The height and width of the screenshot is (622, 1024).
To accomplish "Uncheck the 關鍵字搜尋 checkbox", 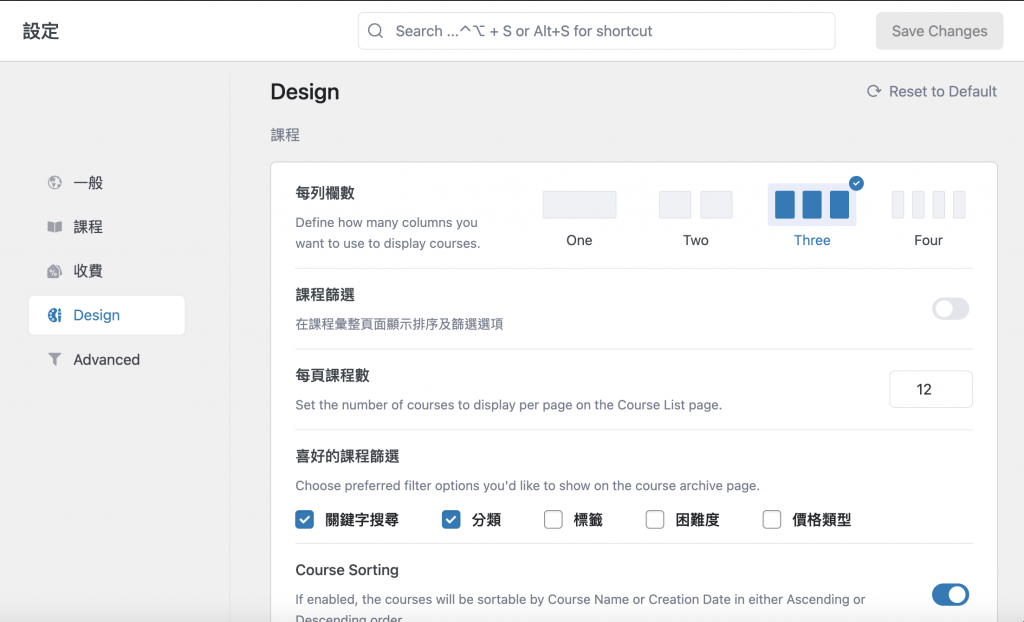I will pyautogui.click(x=305, y=519).
